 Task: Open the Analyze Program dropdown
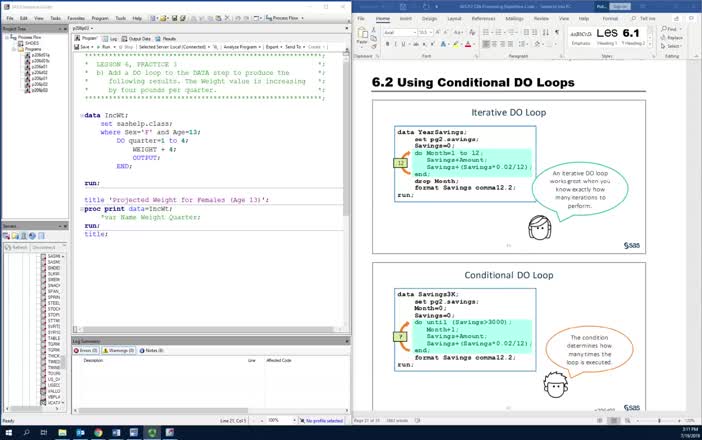click(259, 47)
